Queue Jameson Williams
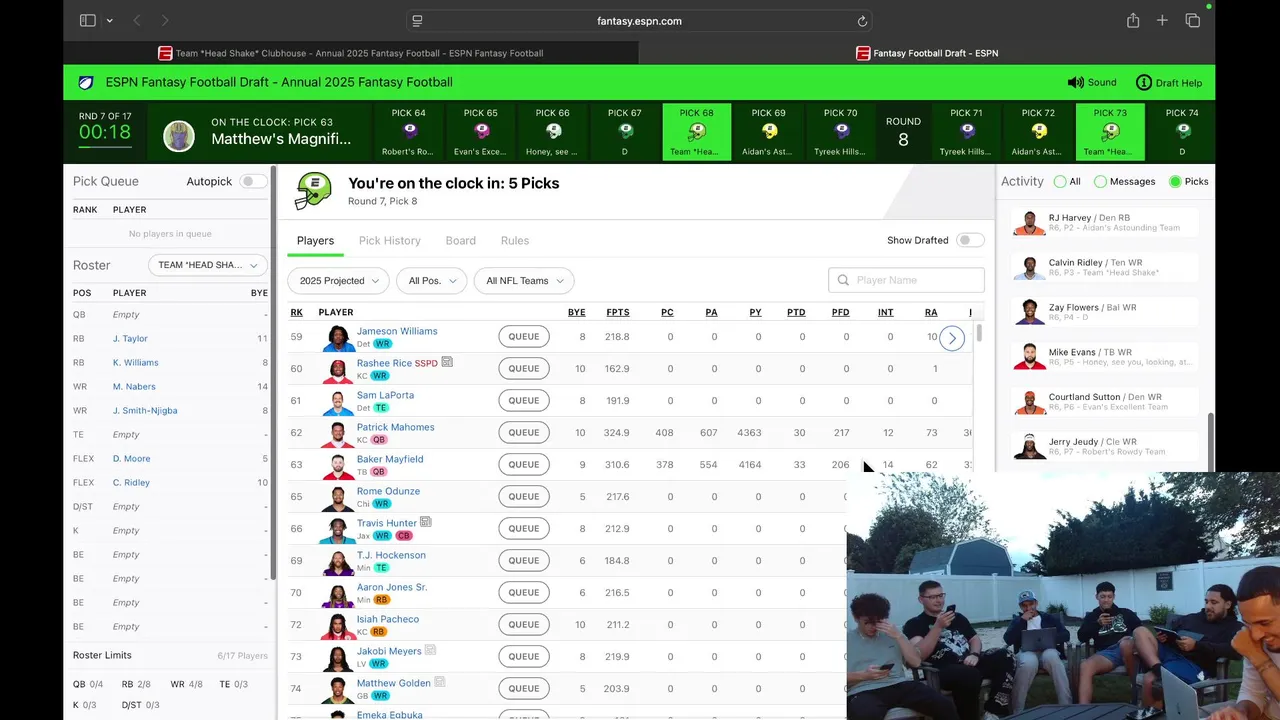The height and width of the screenshot is (720, 1280). click(x=524, y=337)
